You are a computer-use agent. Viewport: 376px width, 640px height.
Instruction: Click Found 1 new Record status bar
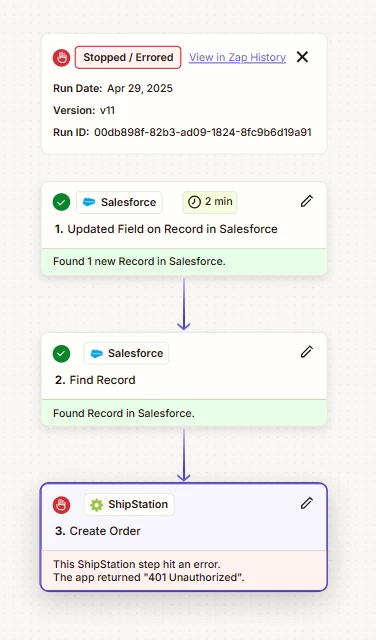pyautogui.click(x=184, y=261)
